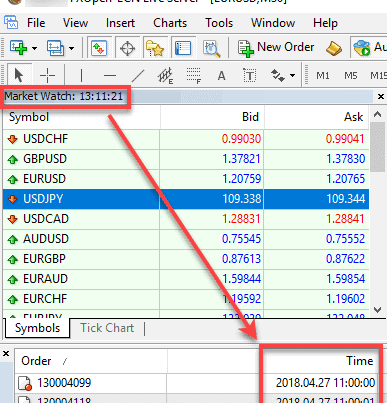The height and width of the screenshot is (403, 387).
Task: Click the application icon left of File
Action: pyautogui.click(x=11, y=23)
